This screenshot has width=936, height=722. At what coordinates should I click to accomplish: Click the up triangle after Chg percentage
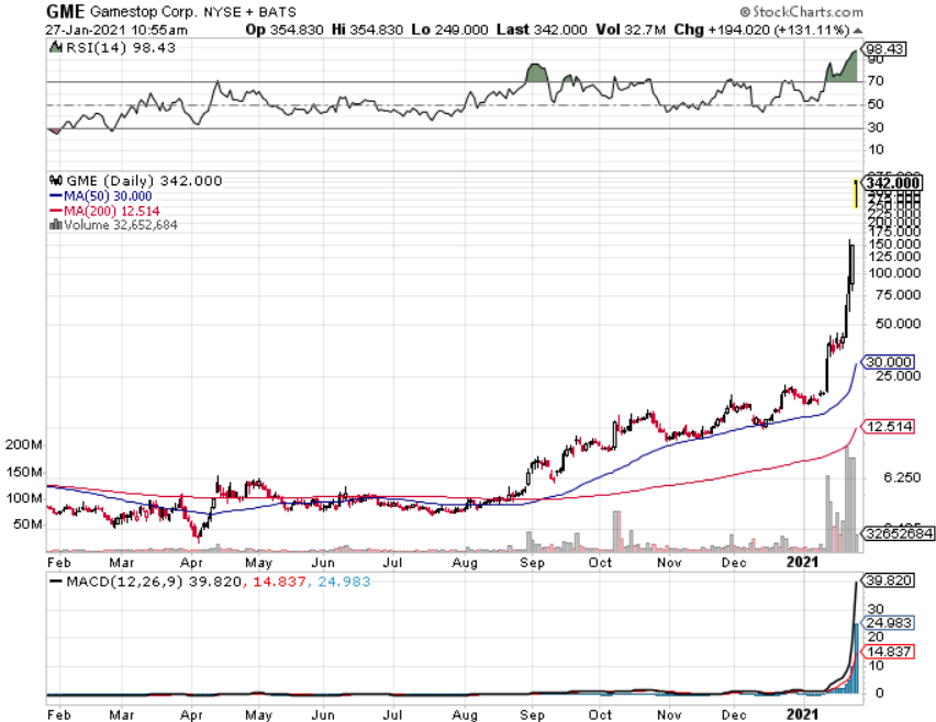(857, 30)
